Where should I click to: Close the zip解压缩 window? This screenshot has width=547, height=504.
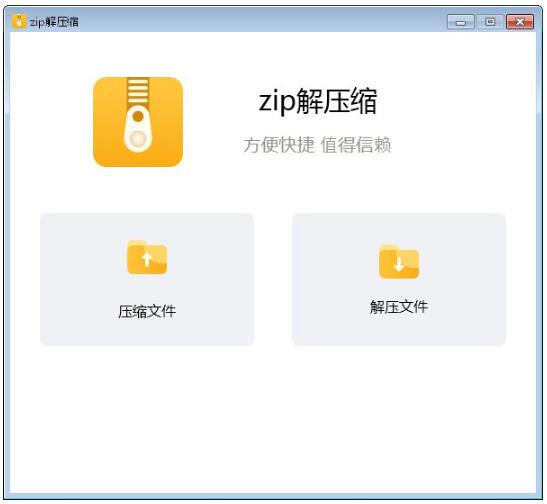pyautogui.click(x=520, y=22)
